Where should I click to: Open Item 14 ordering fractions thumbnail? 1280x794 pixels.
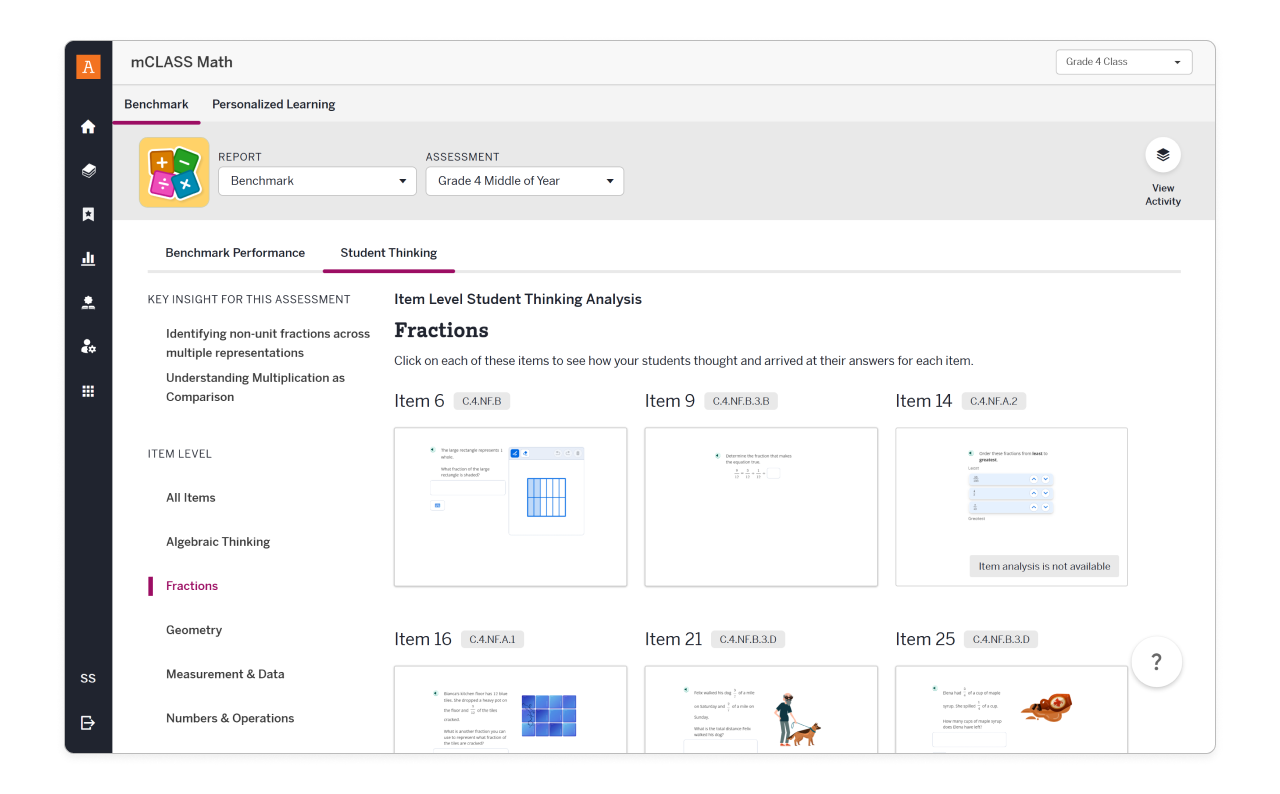pos(1012,507)
